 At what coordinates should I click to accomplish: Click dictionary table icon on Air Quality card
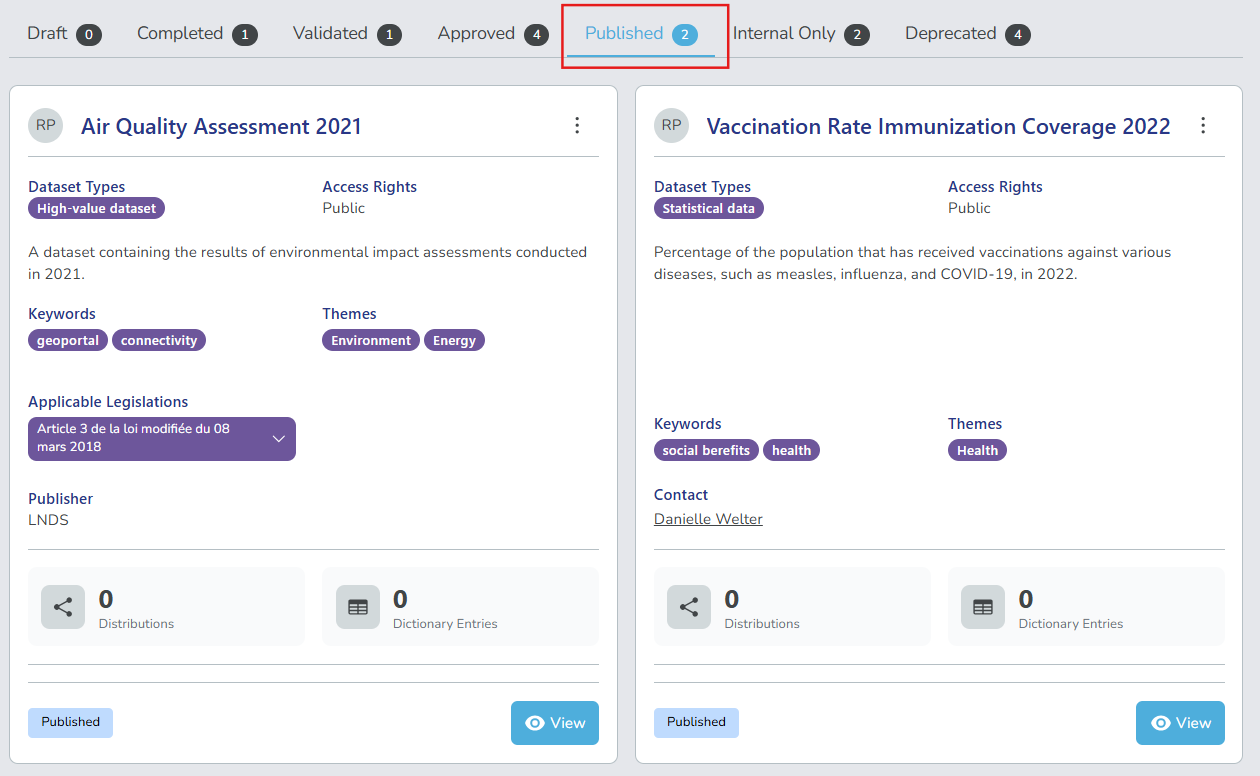[358, 607]
